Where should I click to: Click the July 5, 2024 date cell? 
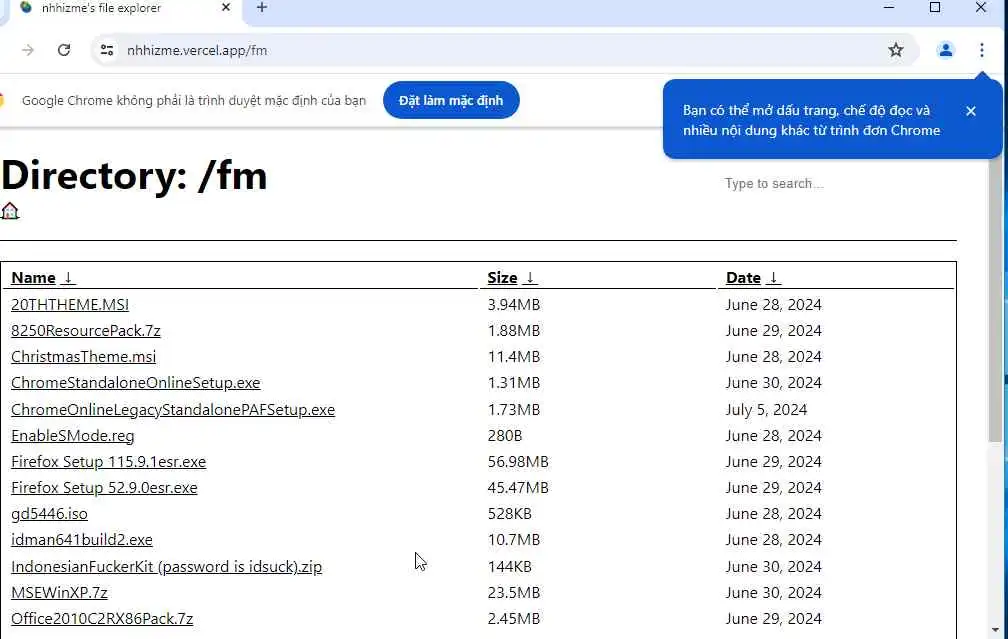point(766,410)
